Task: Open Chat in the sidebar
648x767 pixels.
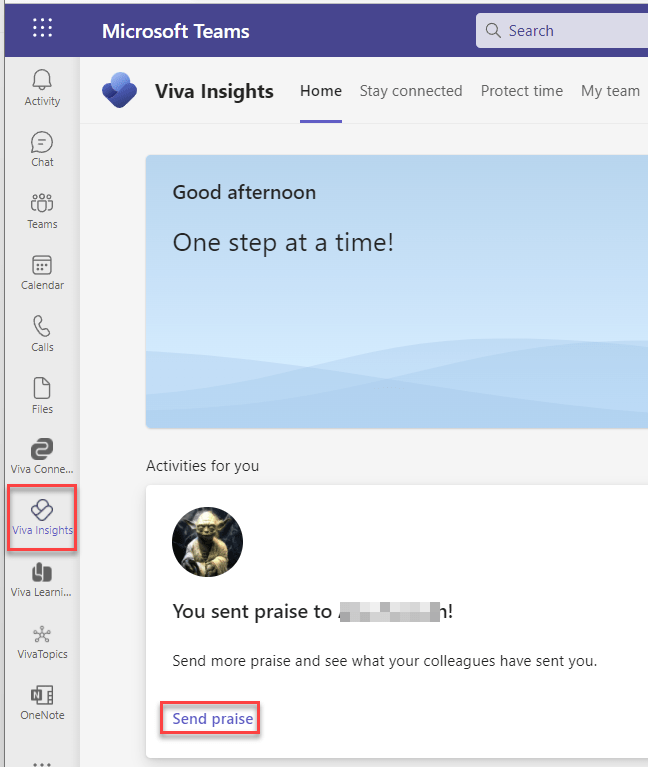Action: 42,149
